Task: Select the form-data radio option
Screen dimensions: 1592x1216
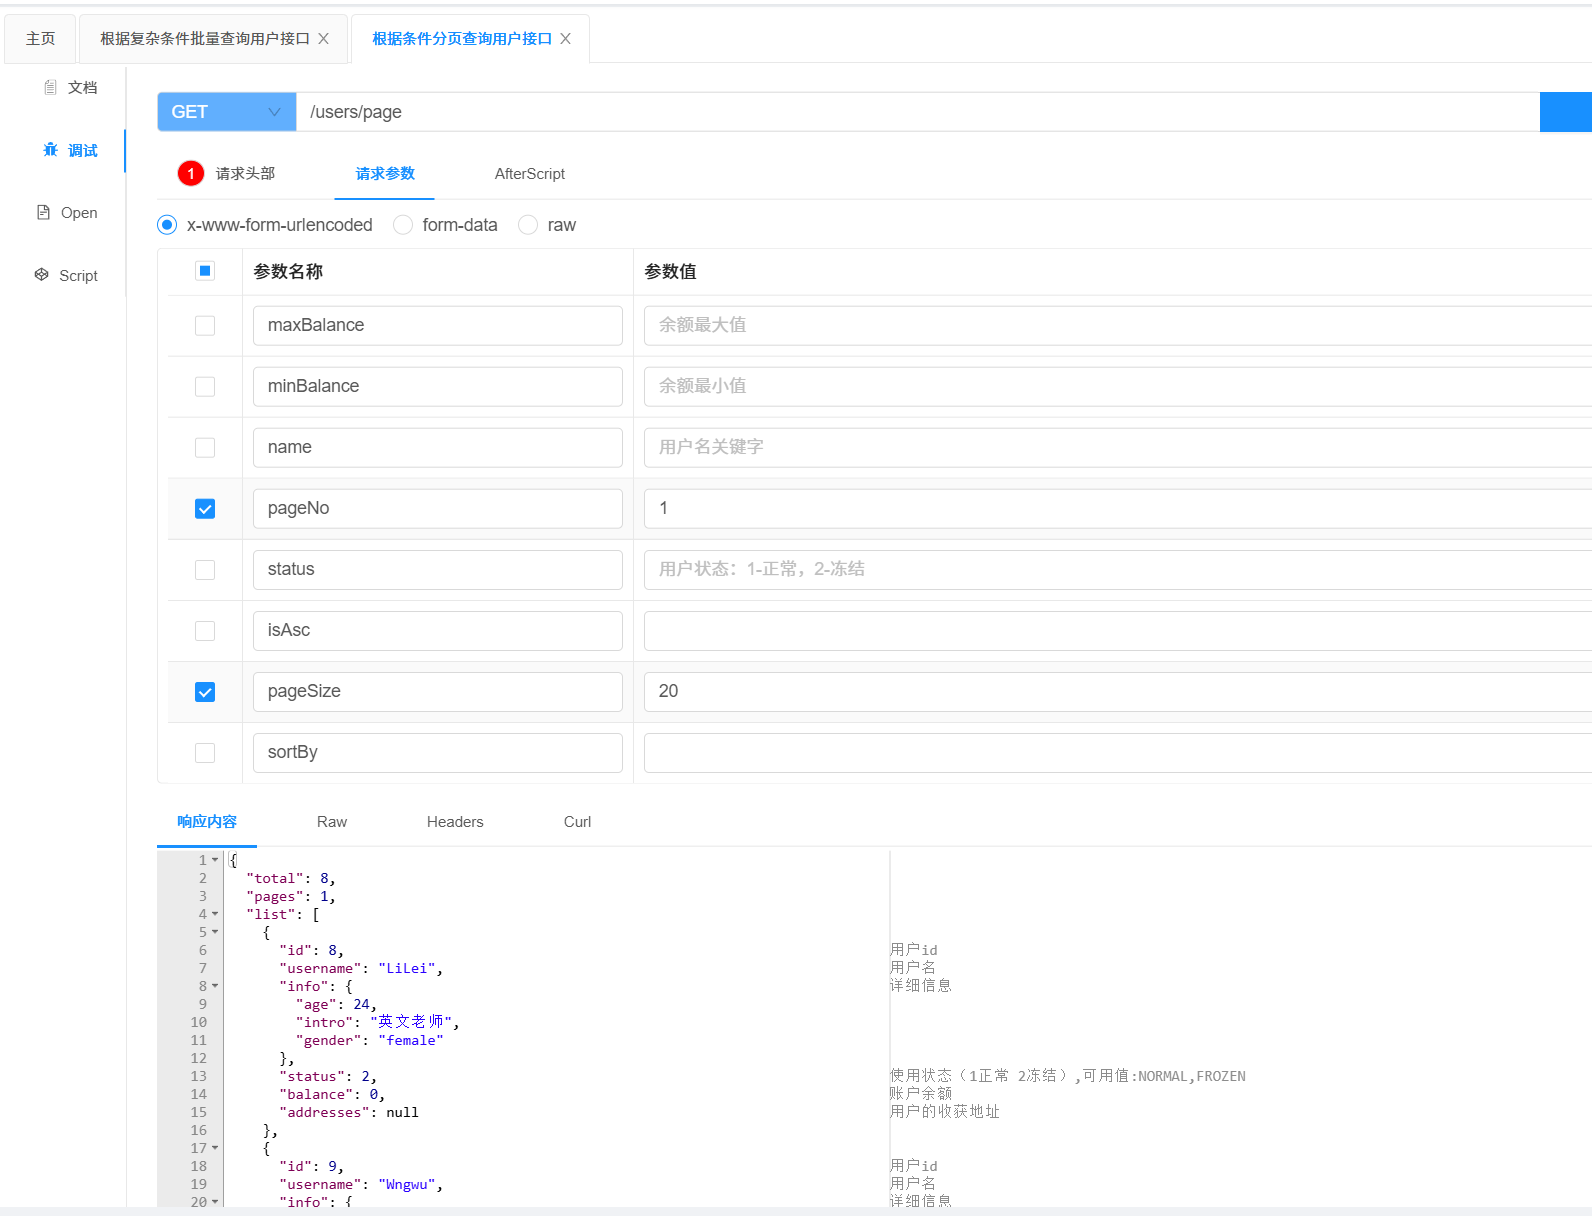Action: click(x=403, y=225)
